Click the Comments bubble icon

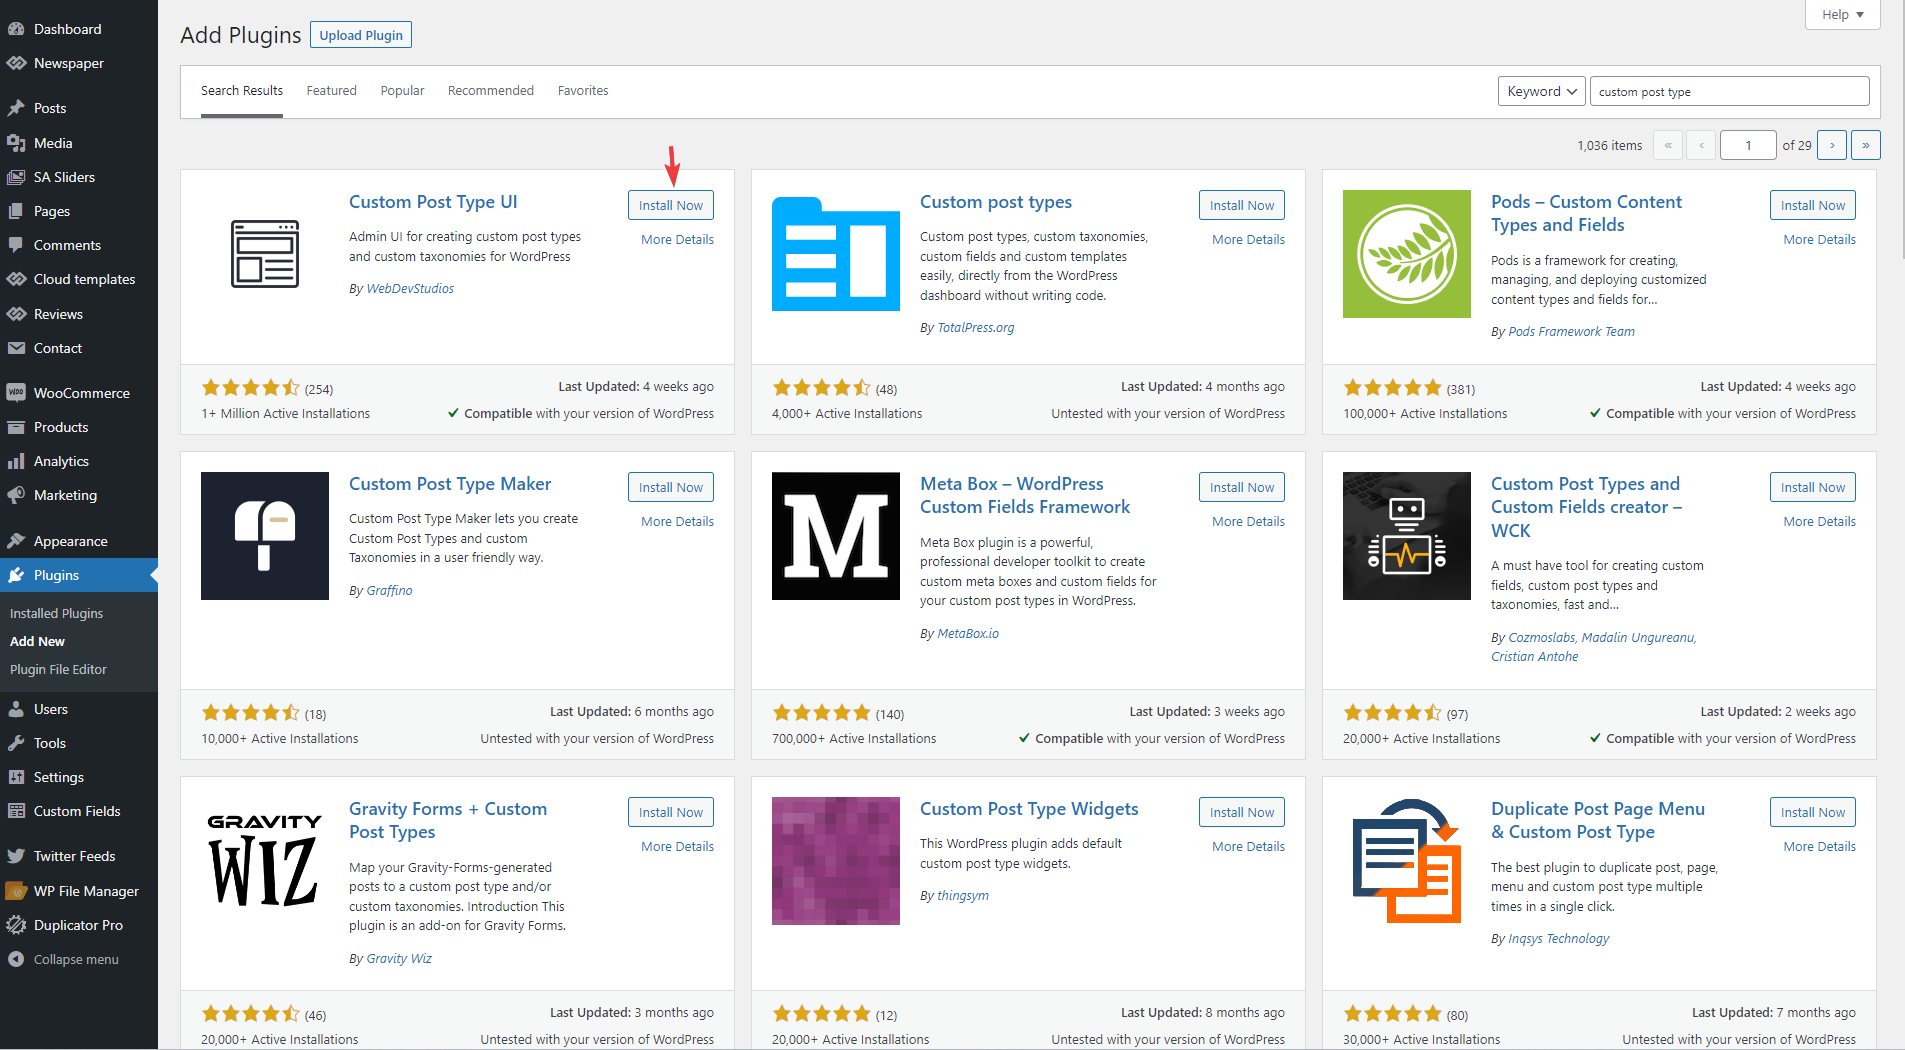point(16,245)
